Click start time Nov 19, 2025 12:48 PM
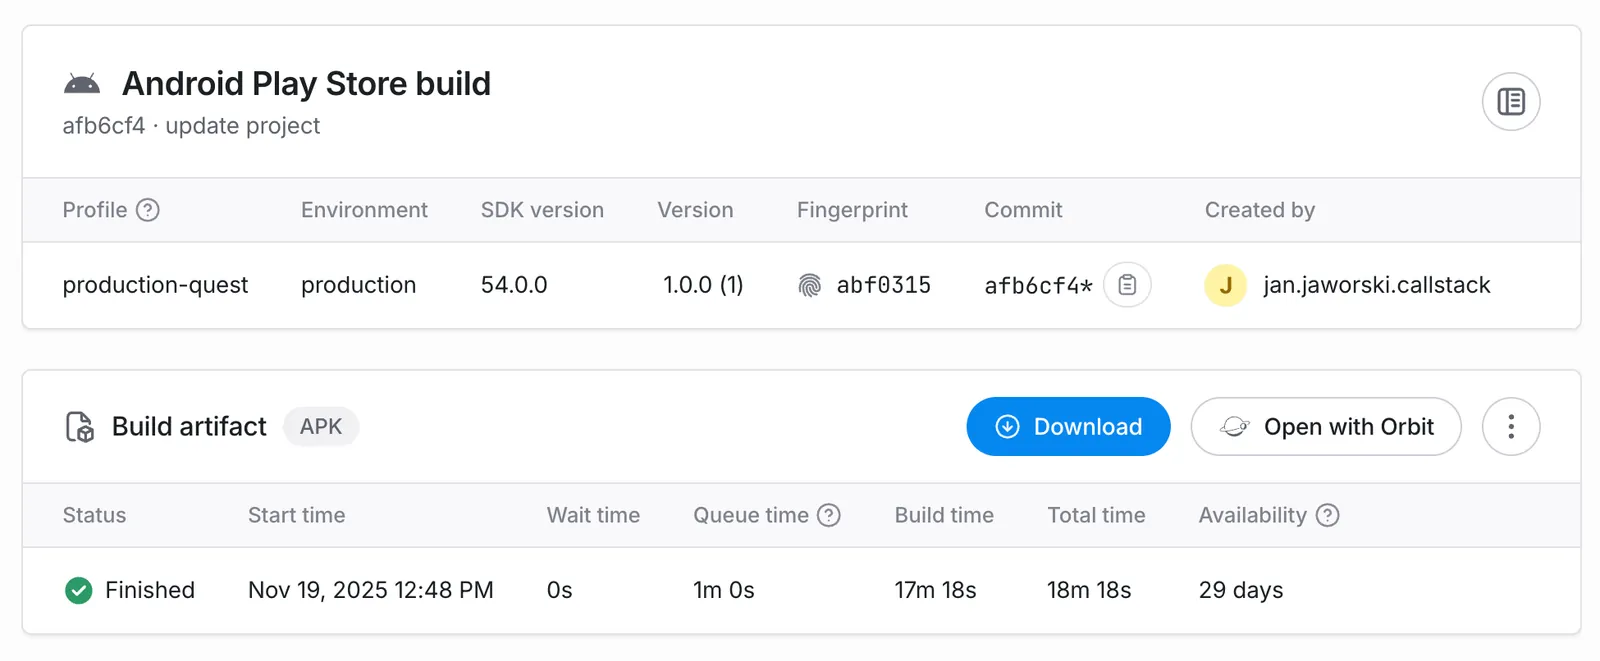 click(371, 591)
